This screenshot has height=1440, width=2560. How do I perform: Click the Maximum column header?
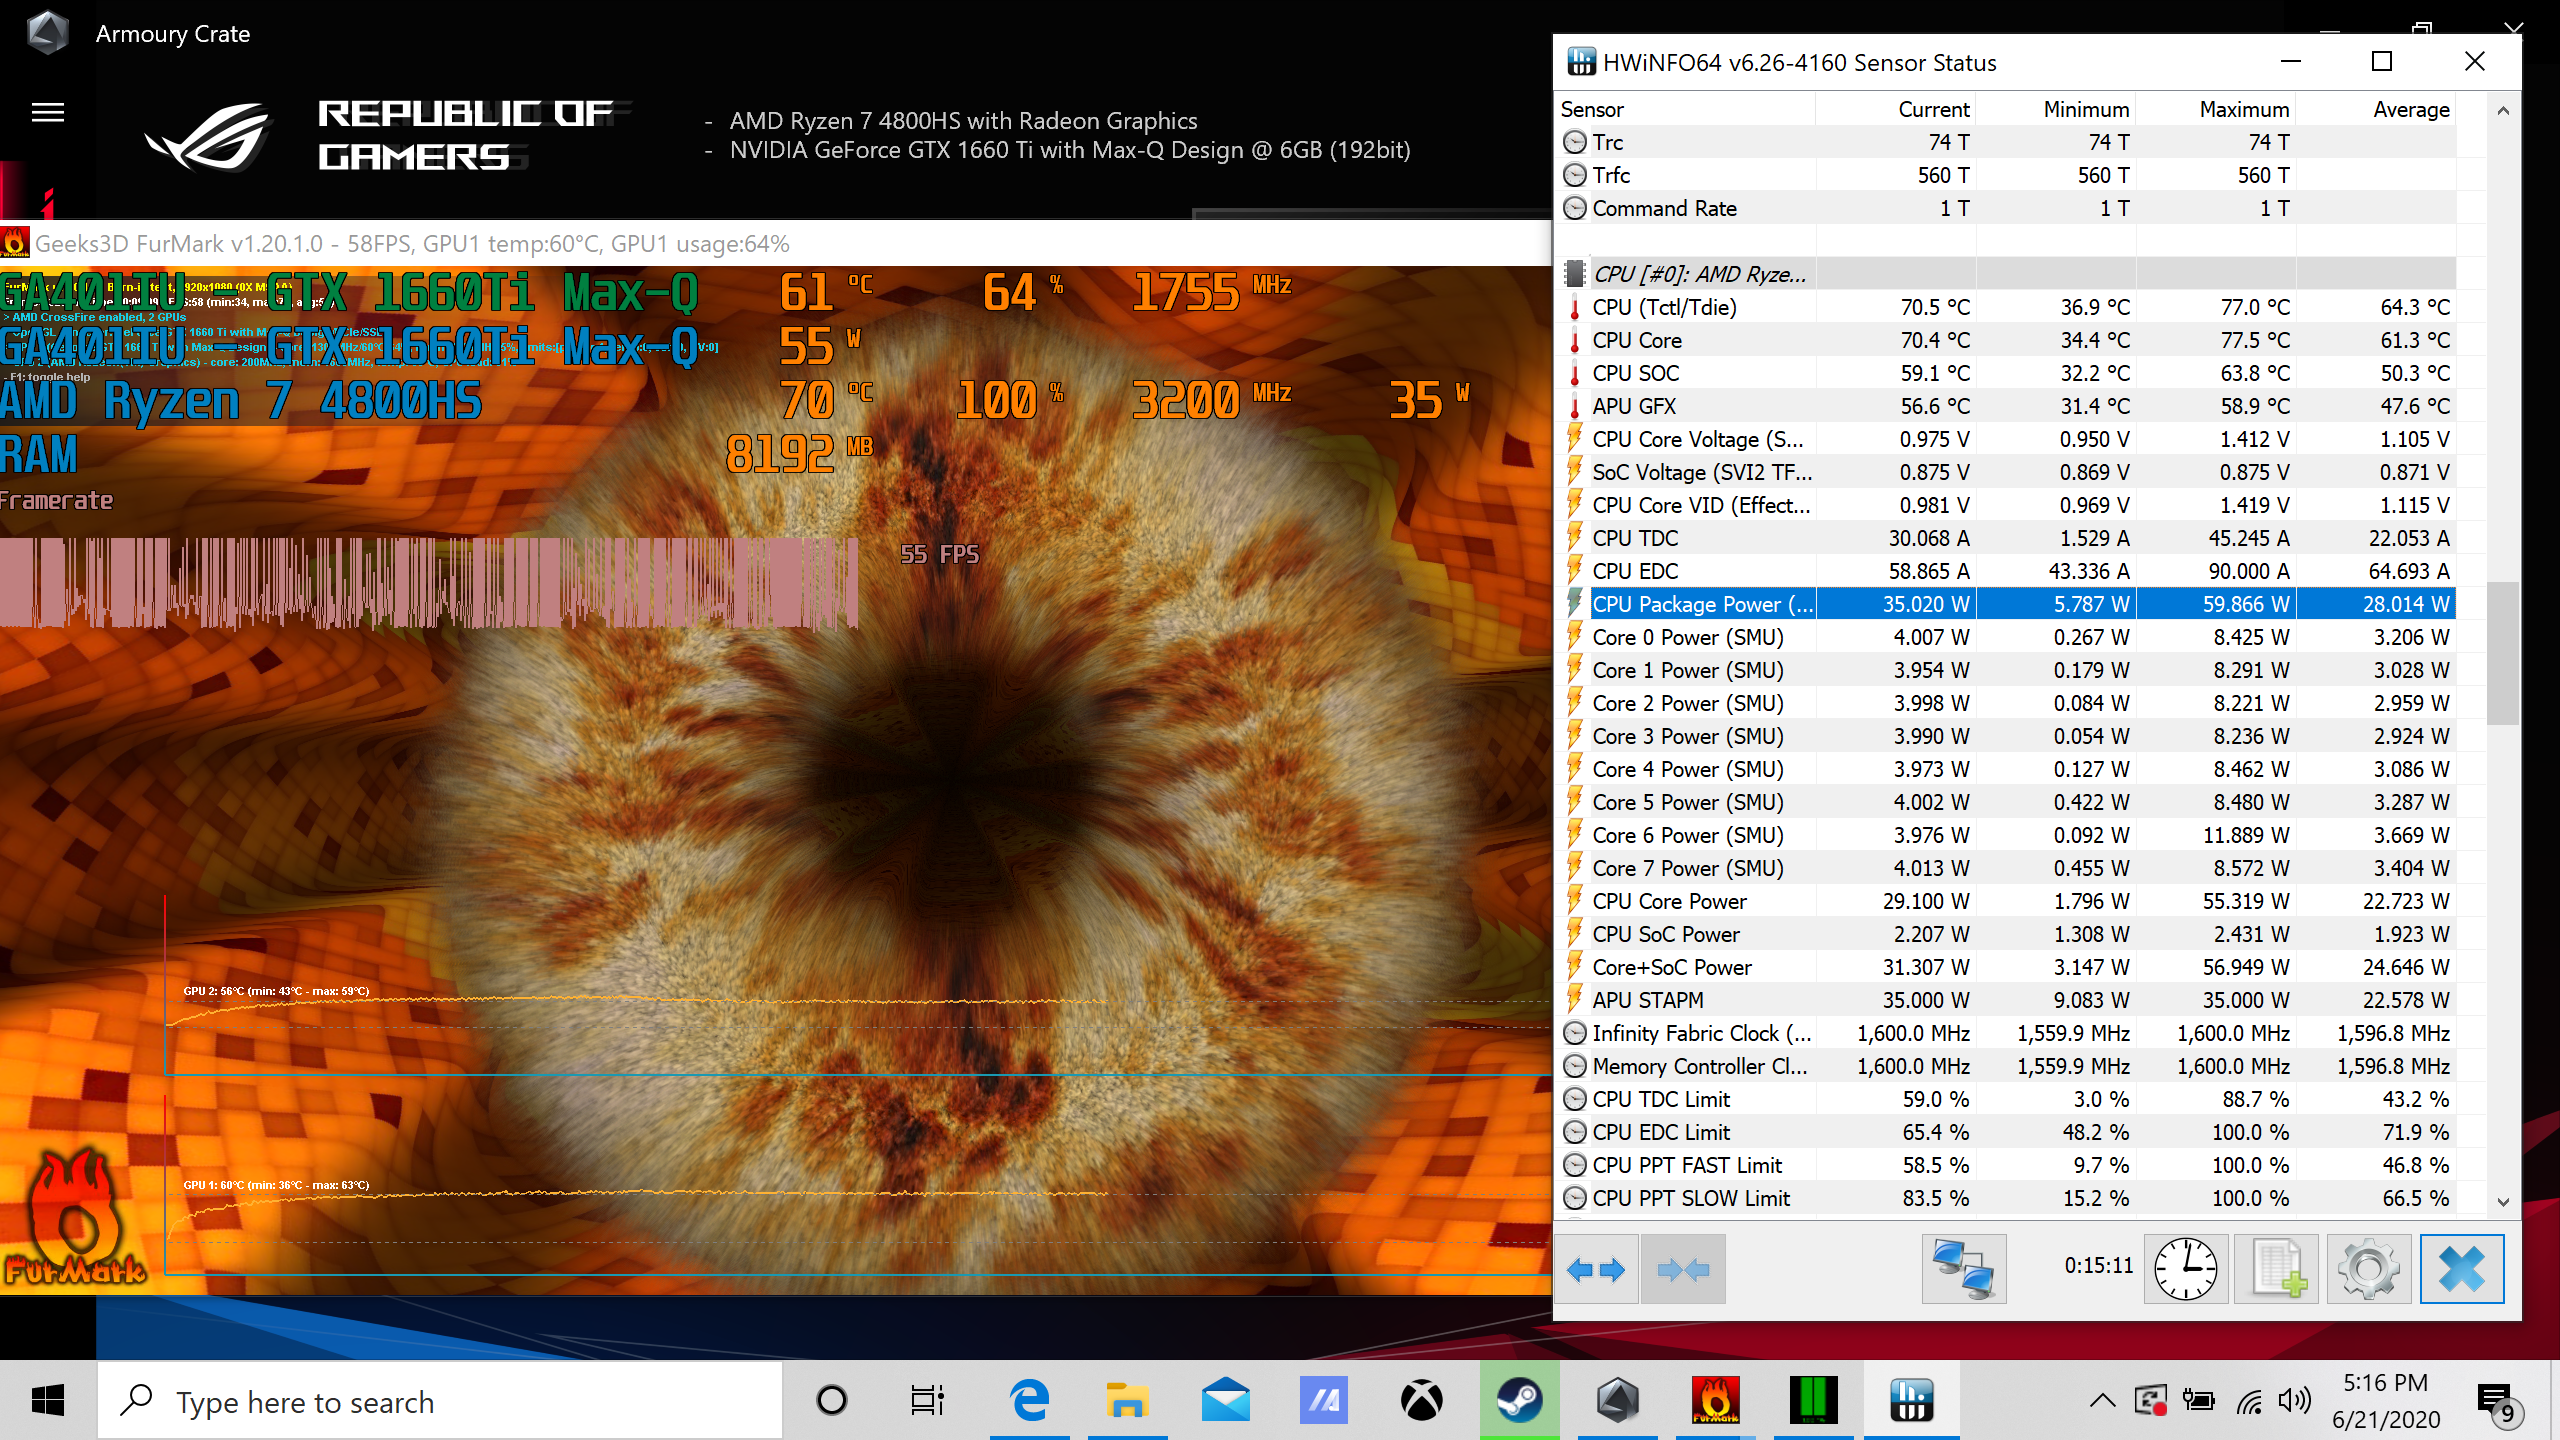pyautogui.click(x=2216, y=109)
